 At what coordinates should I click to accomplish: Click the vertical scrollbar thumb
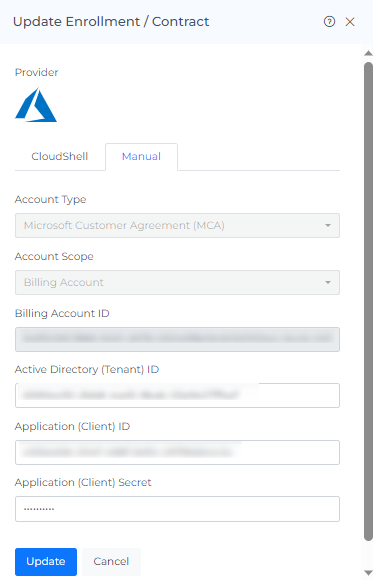(x=368, y=301)
